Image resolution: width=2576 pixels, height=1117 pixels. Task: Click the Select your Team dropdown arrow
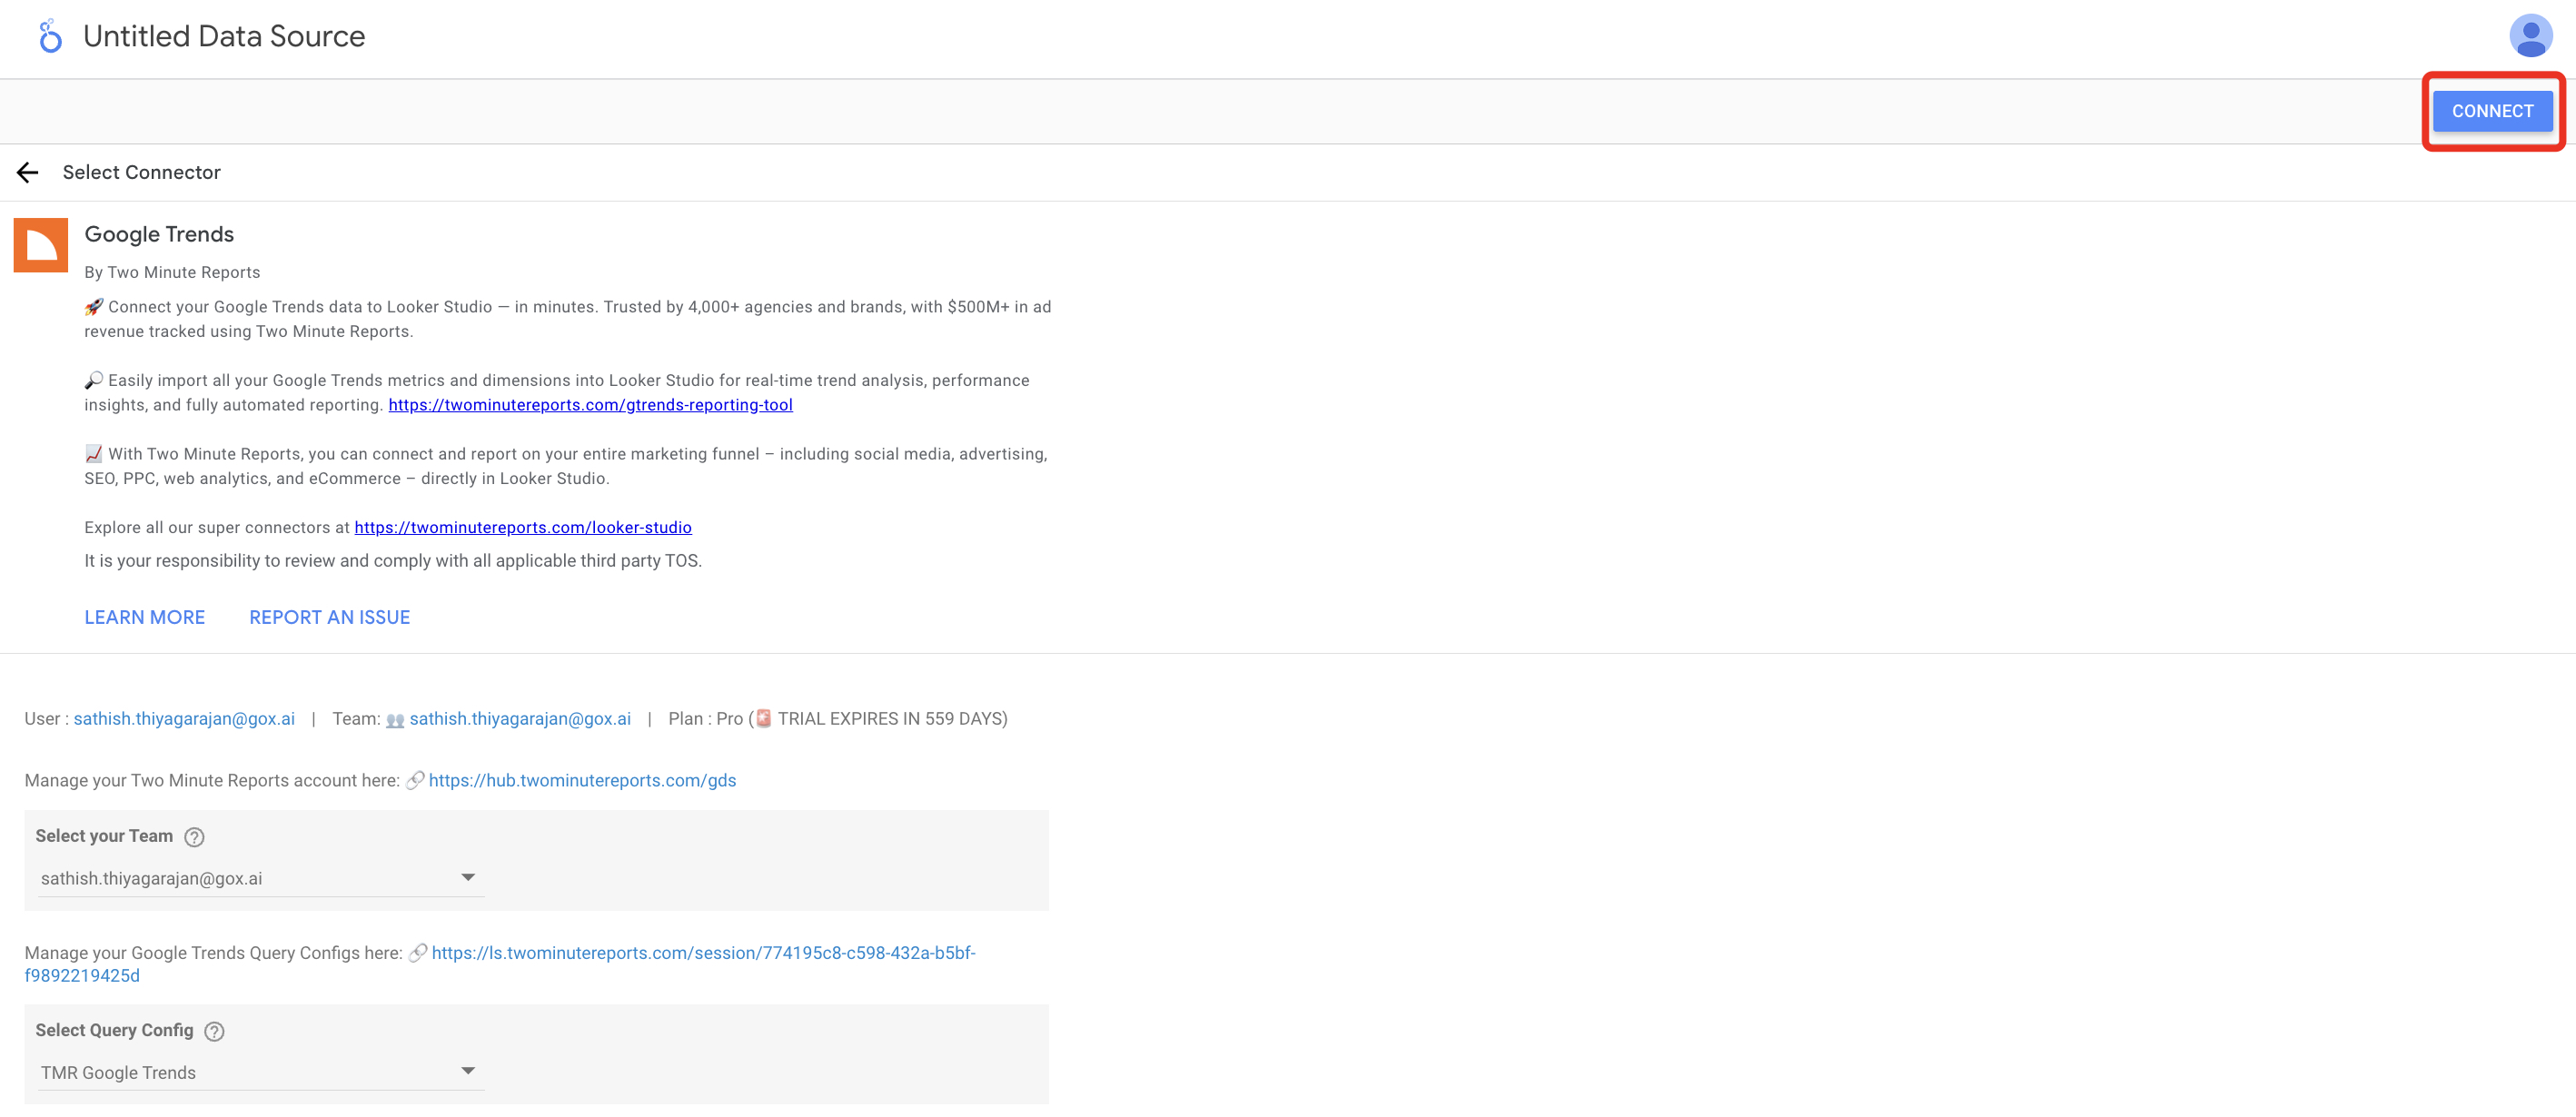click(x=467, y=877)
